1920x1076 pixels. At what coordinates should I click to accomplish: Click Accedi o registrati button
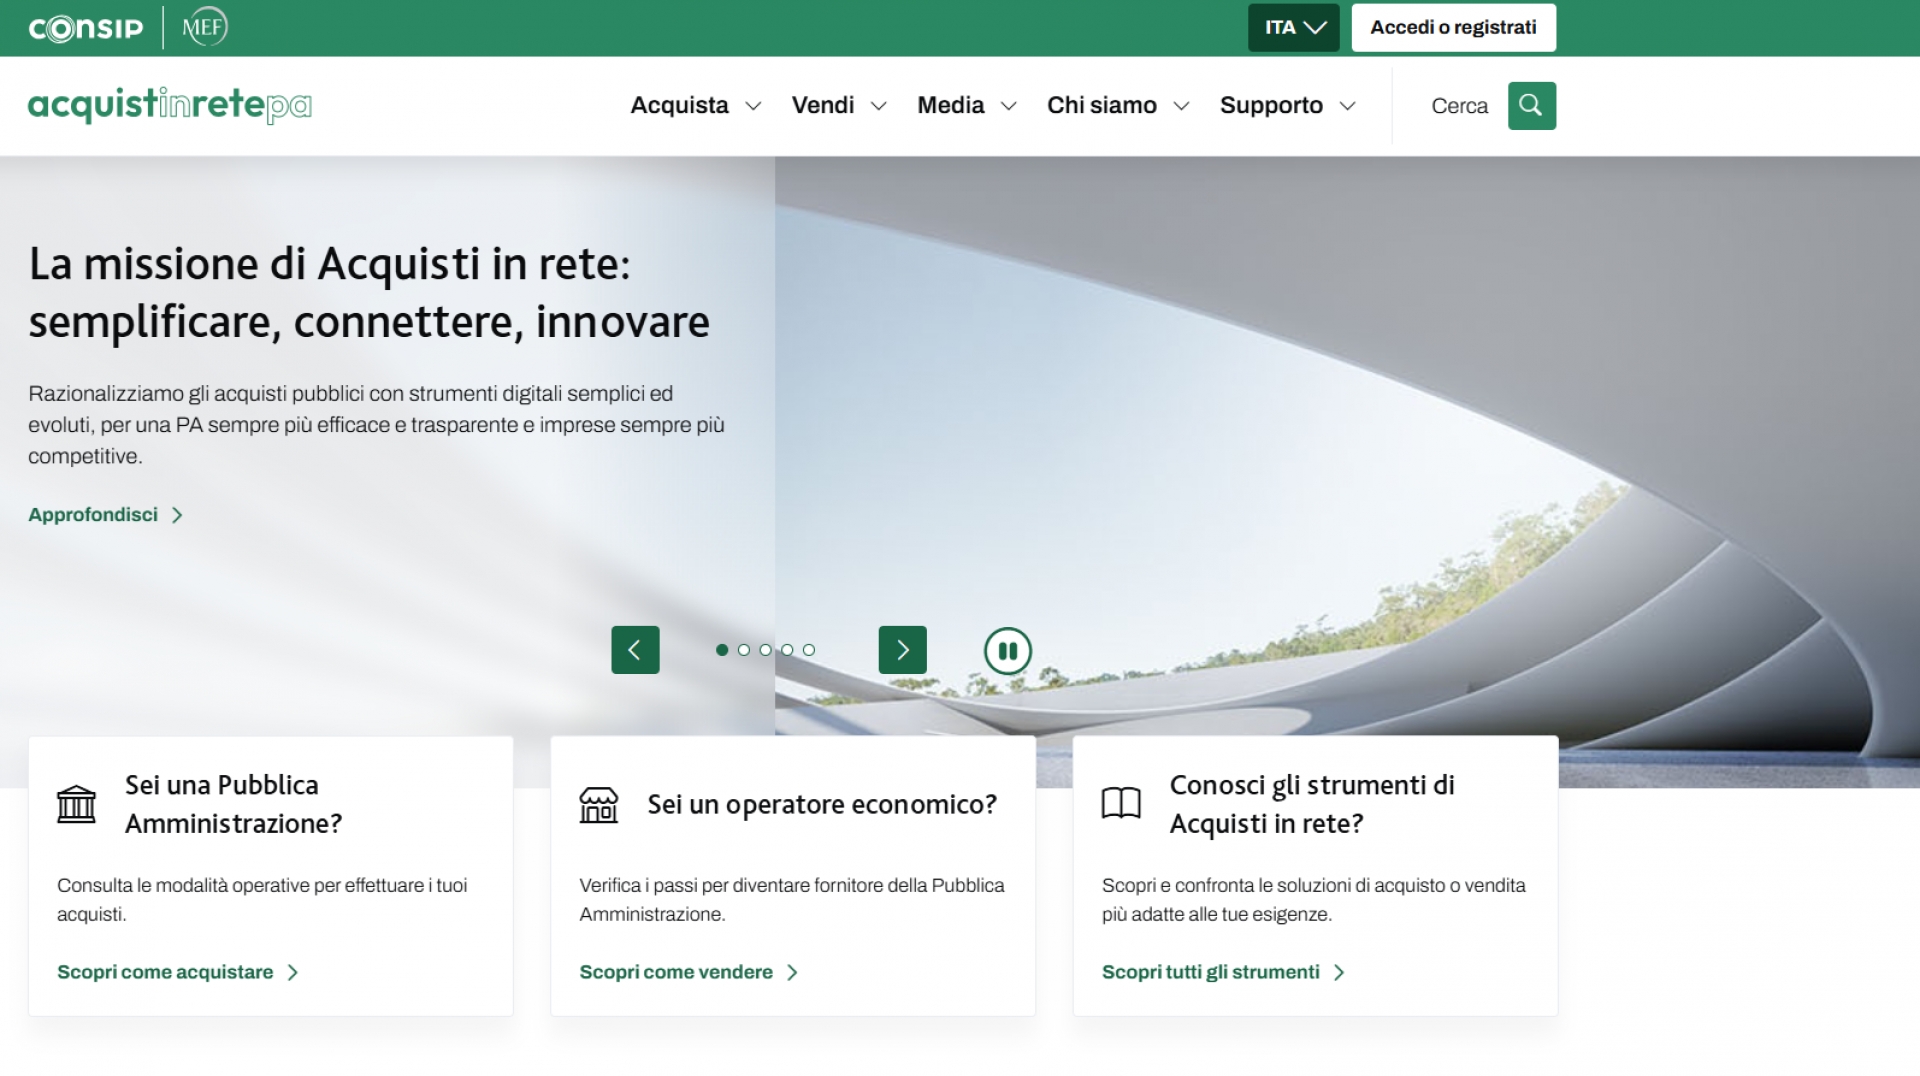pyautogui.click(x=1453, y=28)
